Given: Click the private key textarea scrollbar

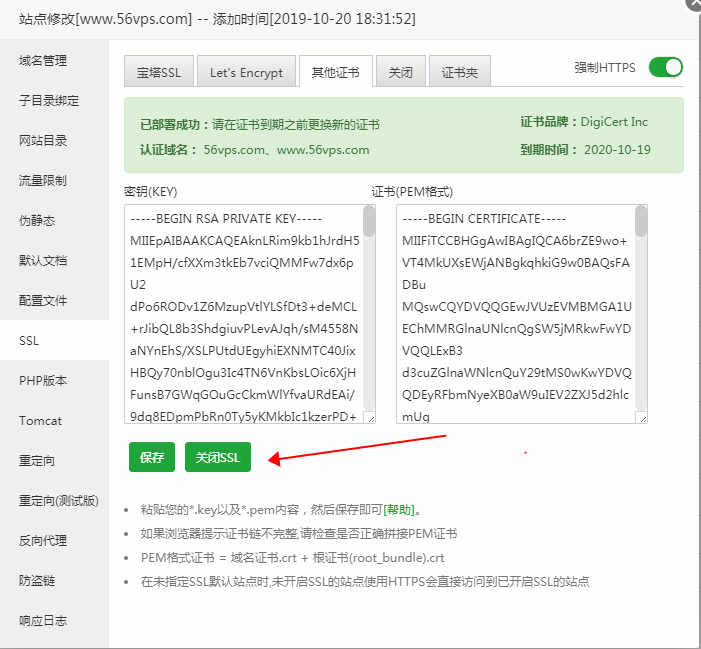Looking at the screenshot, I should [369, 222].
